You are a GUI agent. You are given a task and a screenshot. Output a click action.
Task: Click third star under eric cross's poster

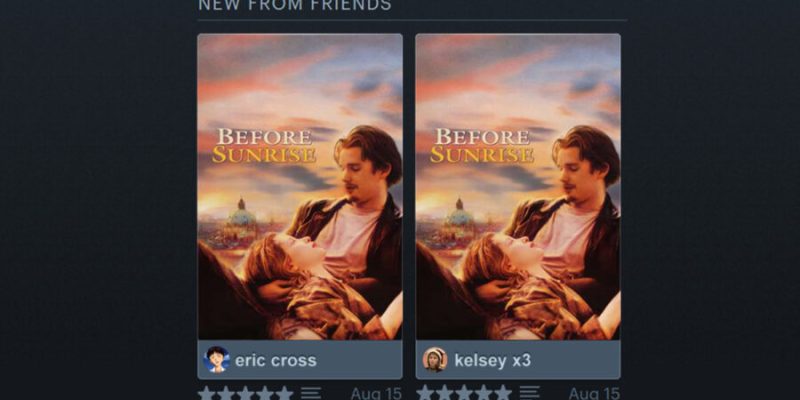[246, 393]
